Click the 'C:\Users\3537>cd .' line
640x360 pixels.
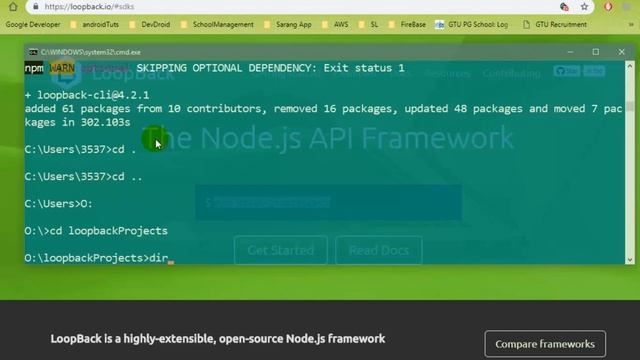click(80, 149)
